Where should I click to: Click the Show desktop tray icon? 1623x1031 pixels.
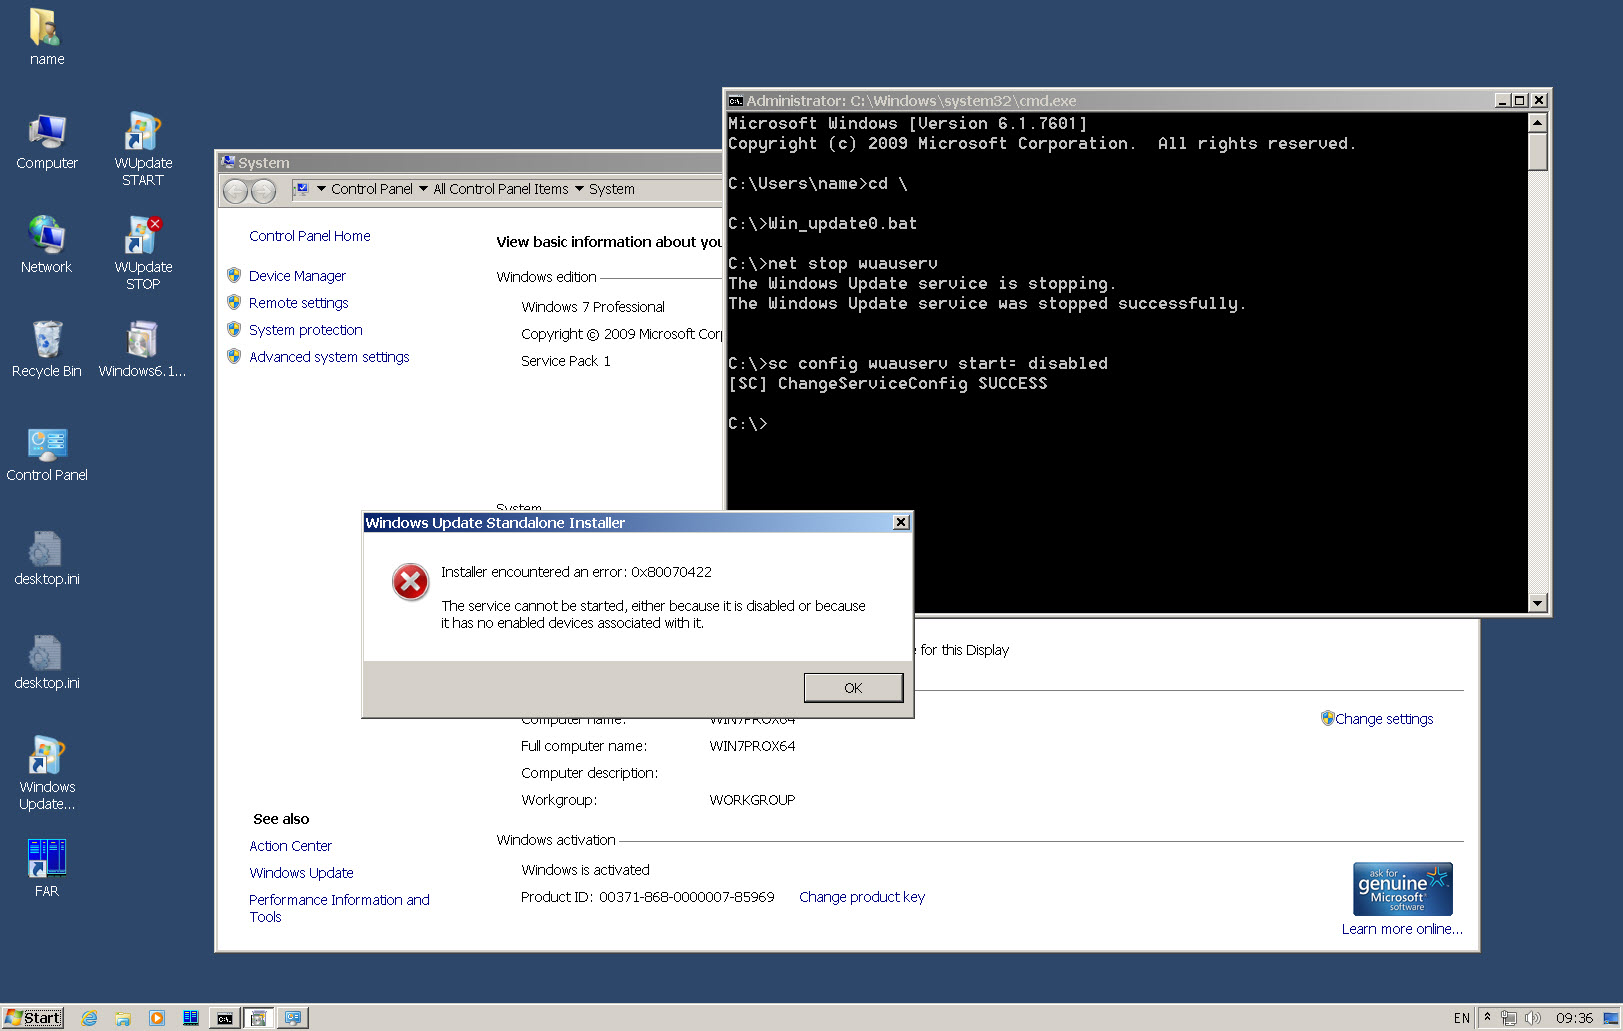click(1610, 1018)
